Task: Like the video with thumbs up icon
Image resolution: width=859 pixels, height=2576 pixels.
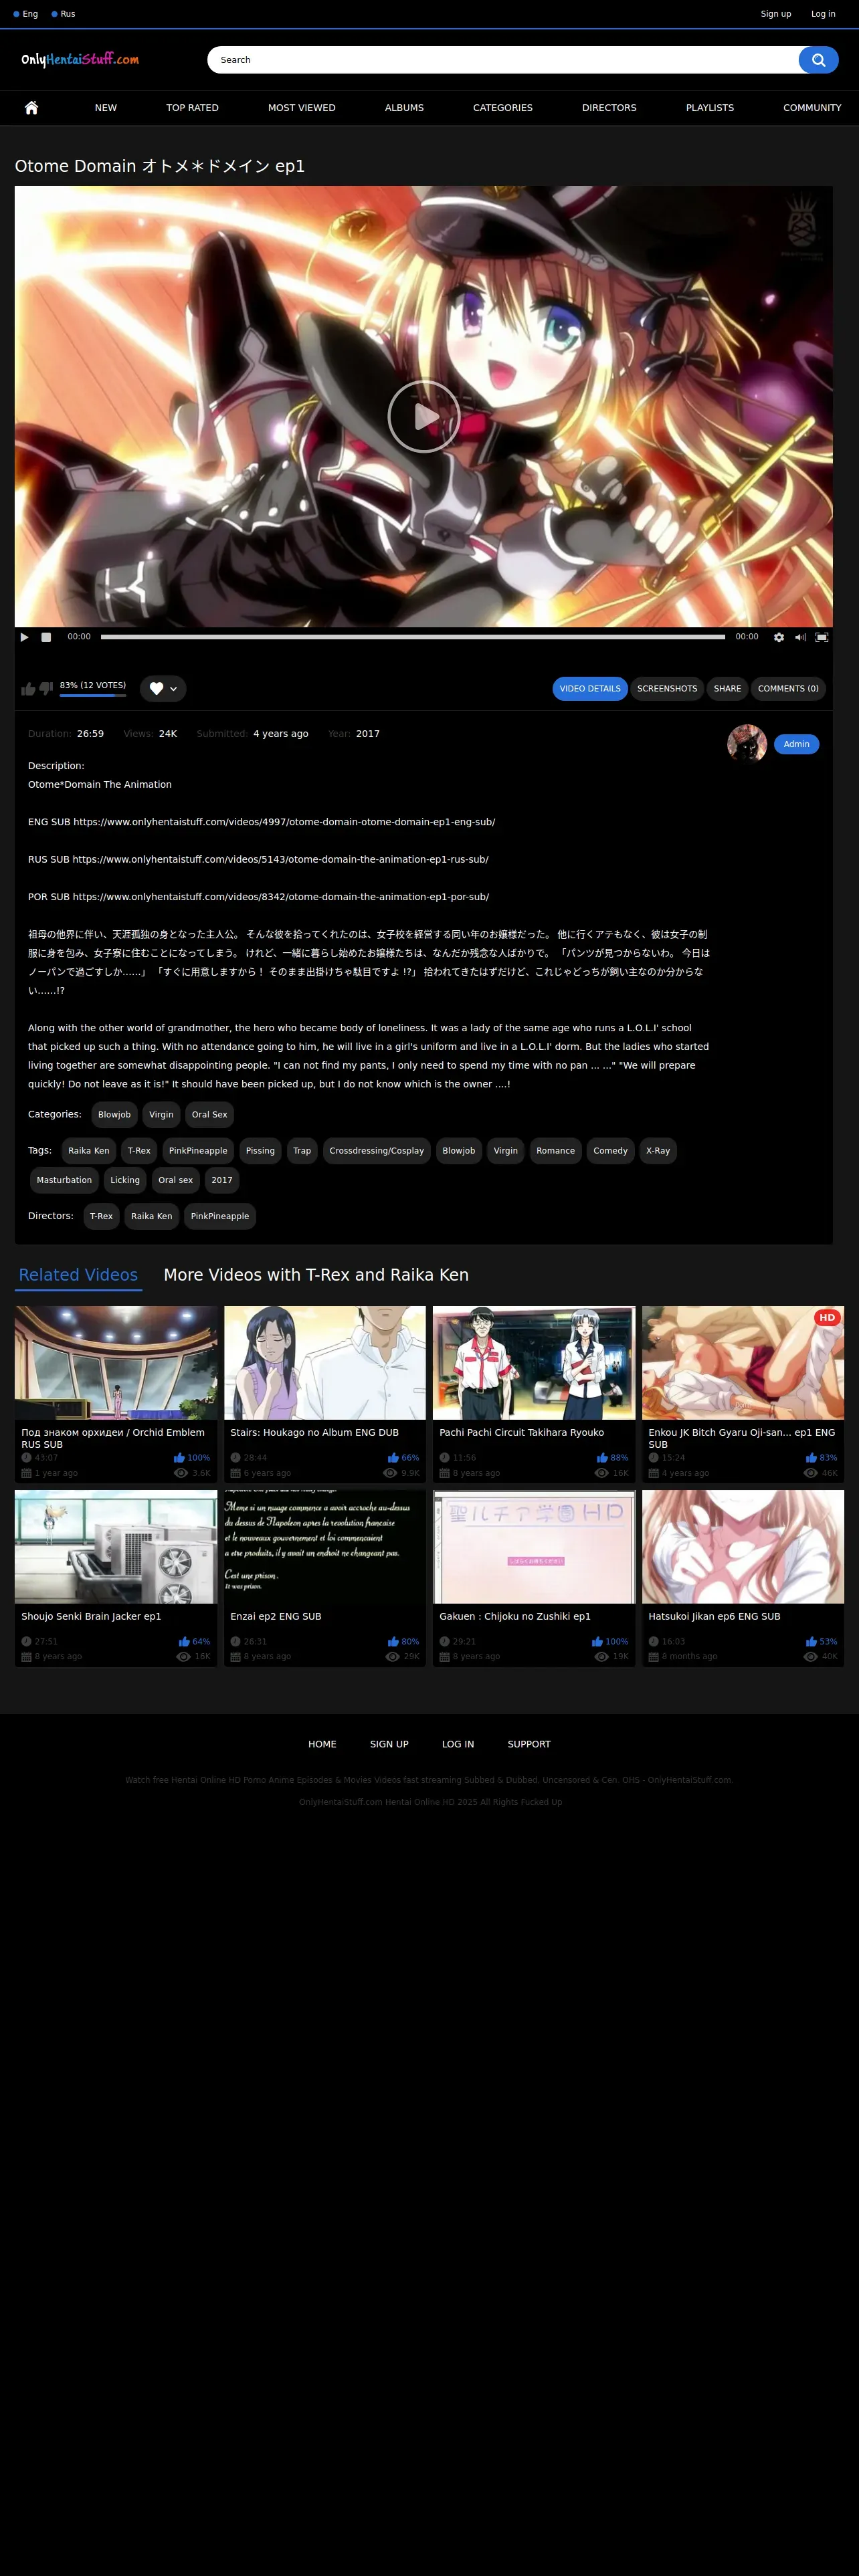Action: pyautogui.click(x=29, y=689)
